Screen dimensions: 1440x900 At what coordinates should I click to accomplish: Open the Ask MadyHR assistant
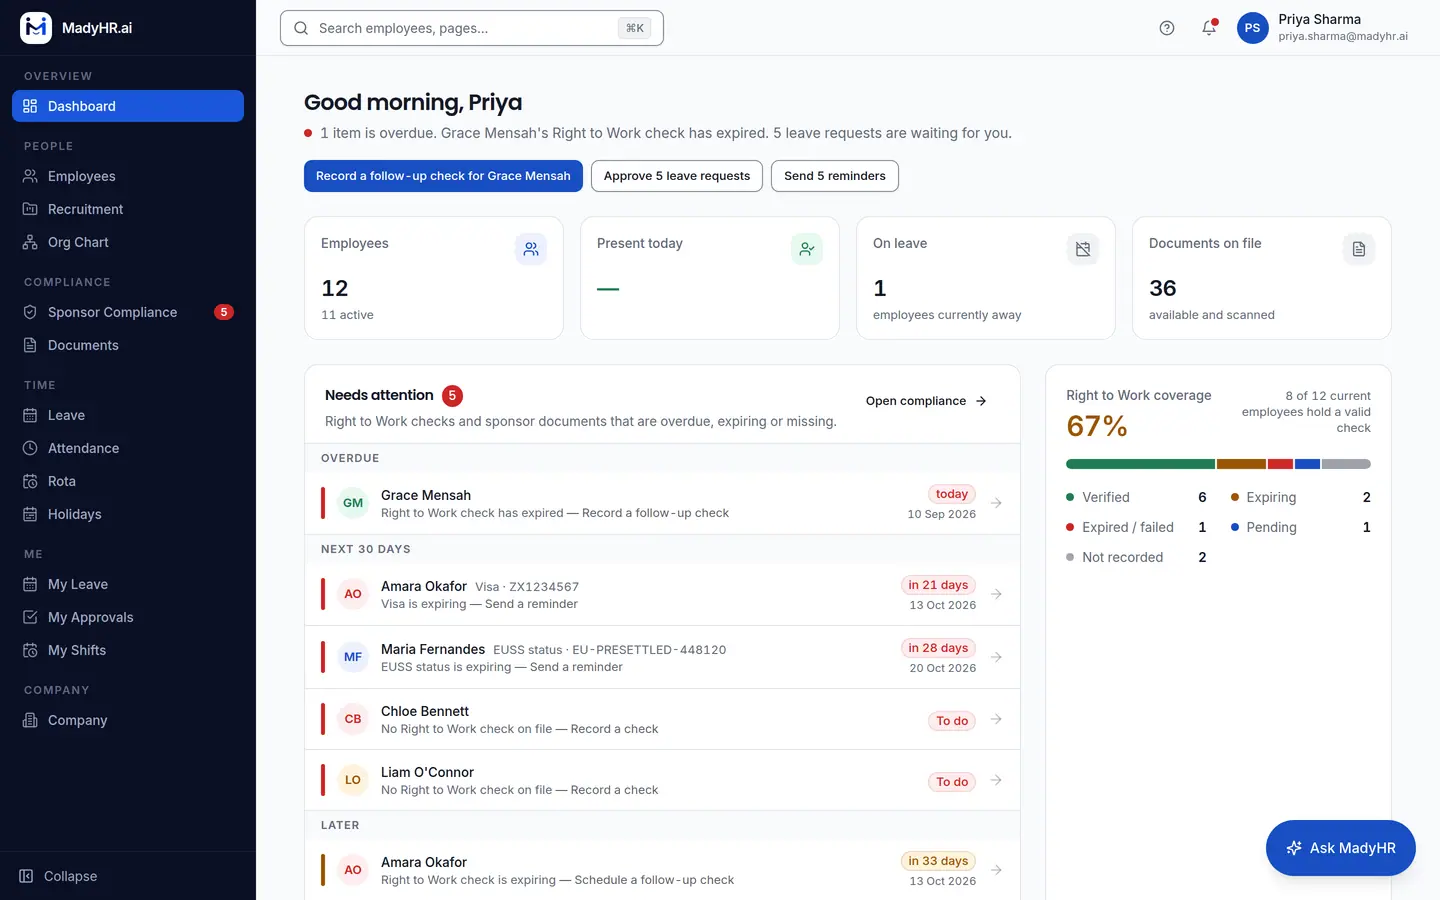pos(1341,848)
